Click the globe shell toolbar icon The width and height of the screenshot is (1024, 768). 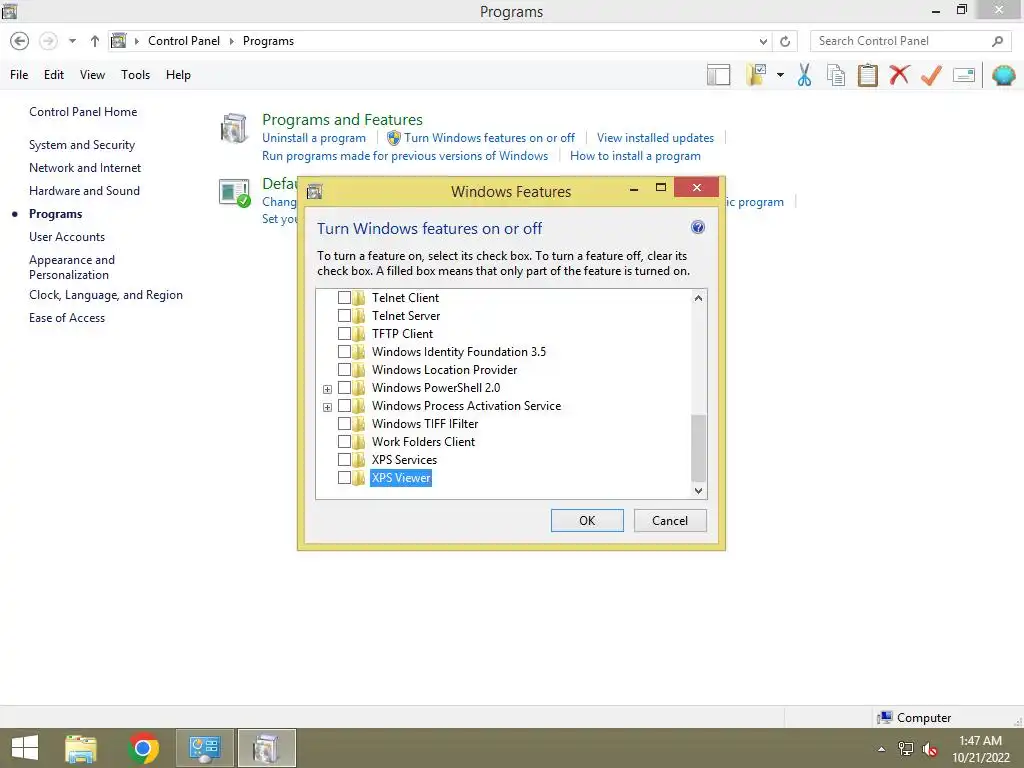(1003, 75)
